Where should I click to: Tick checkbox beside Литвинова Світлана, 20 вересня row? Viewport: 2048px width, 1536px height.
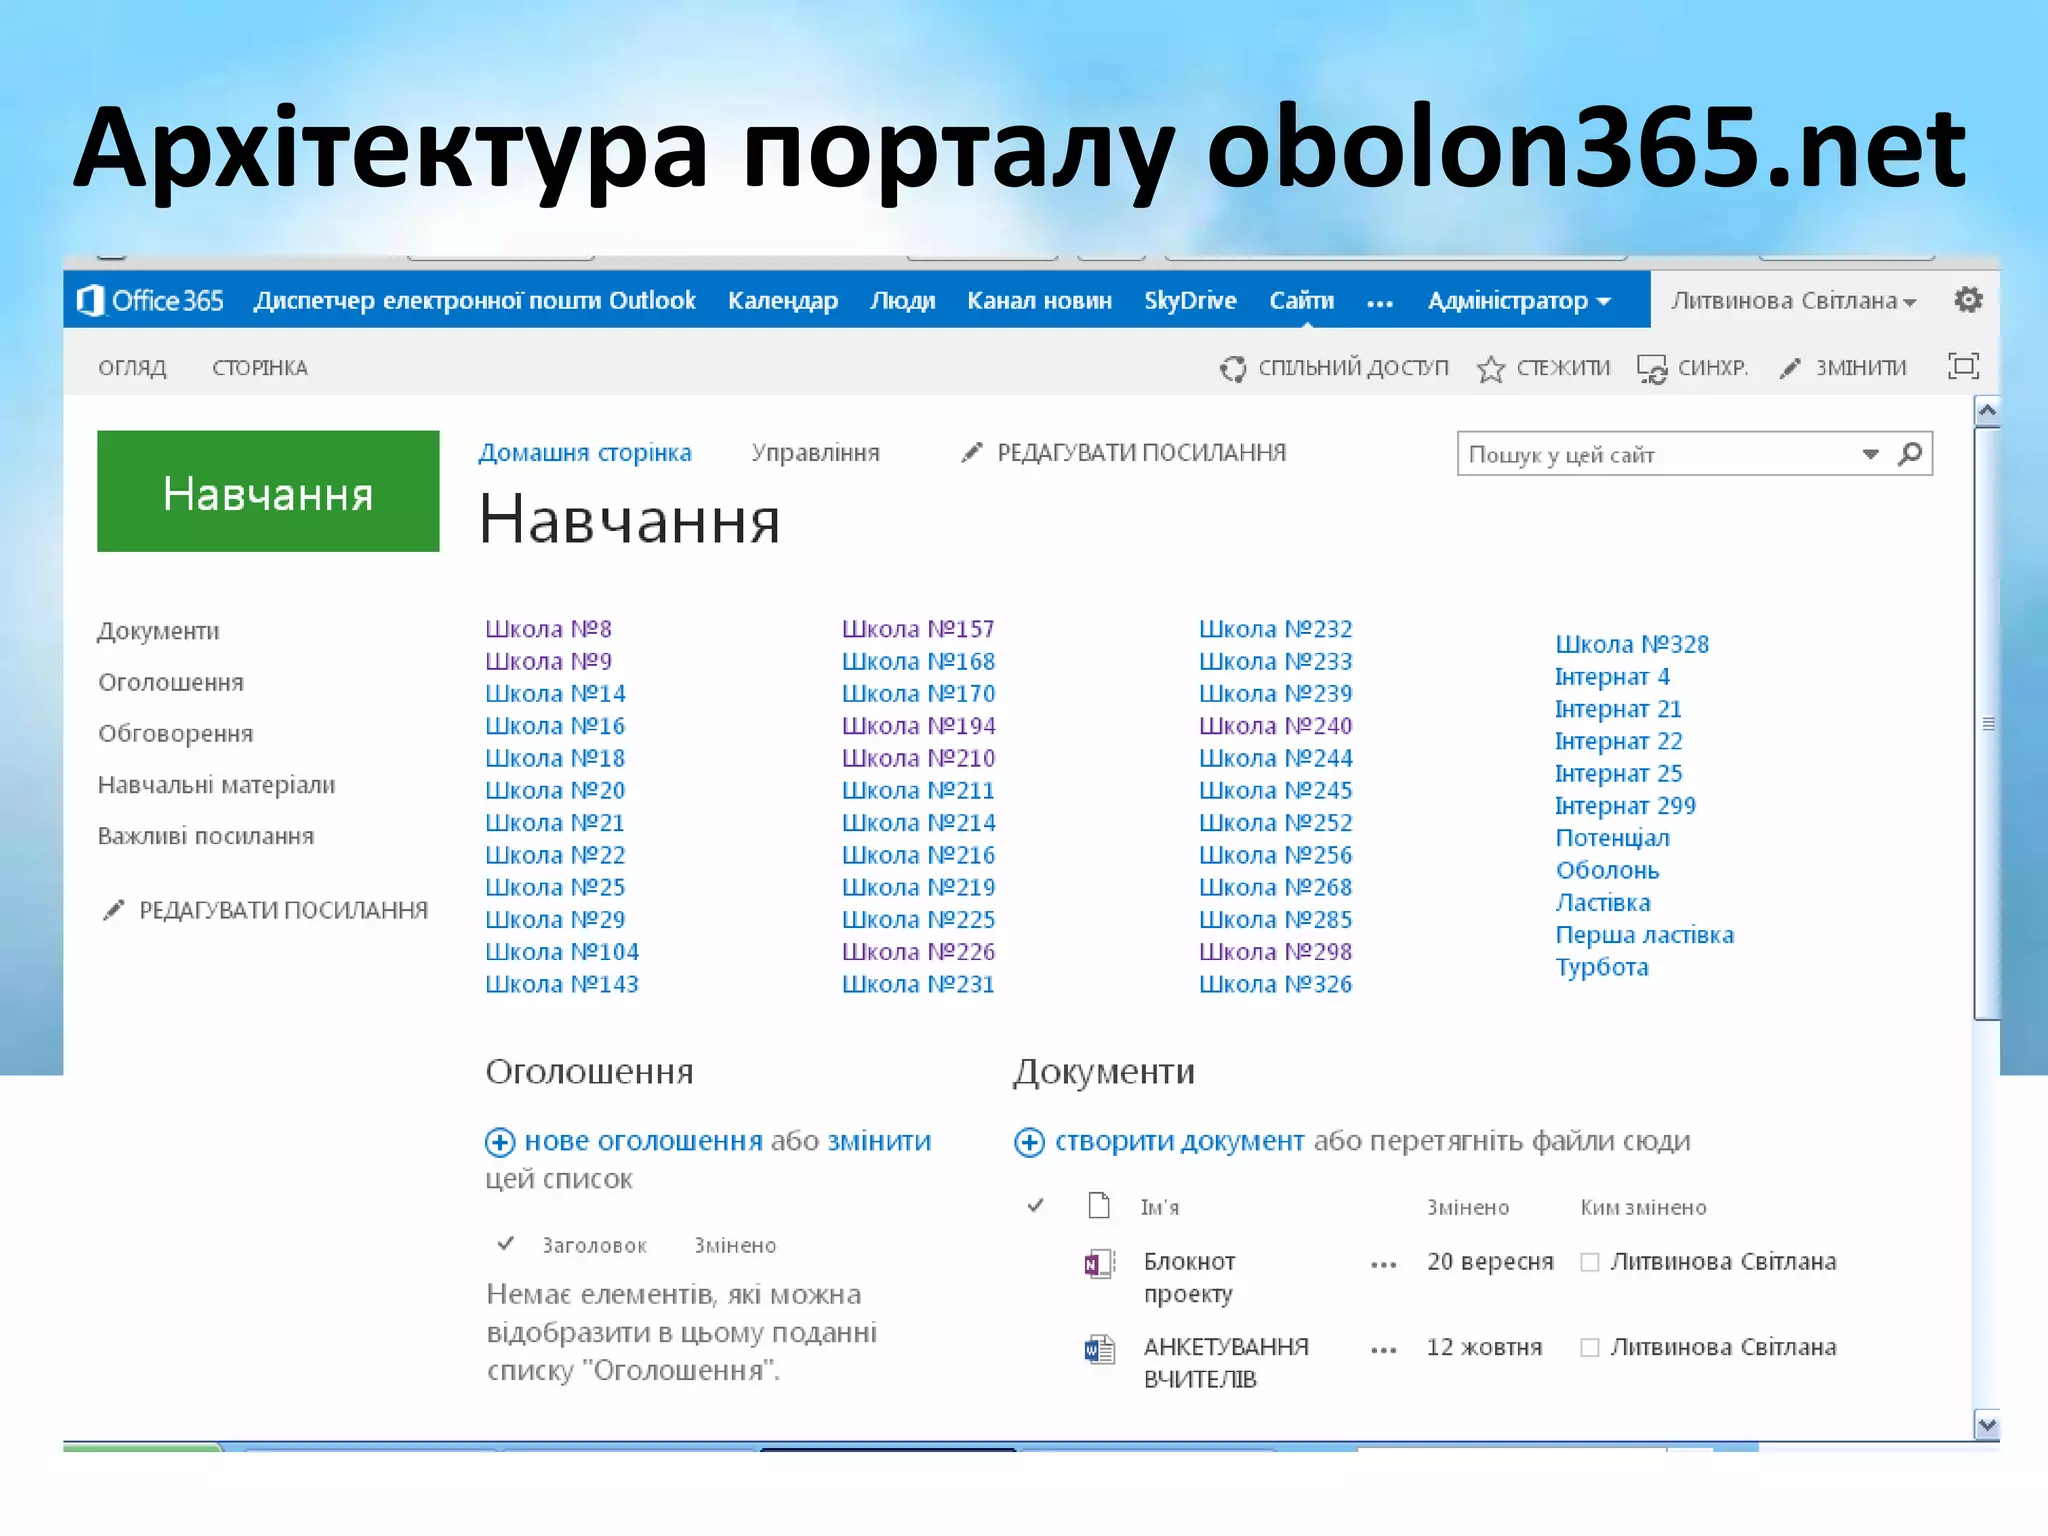(x=1589, y=1262)
